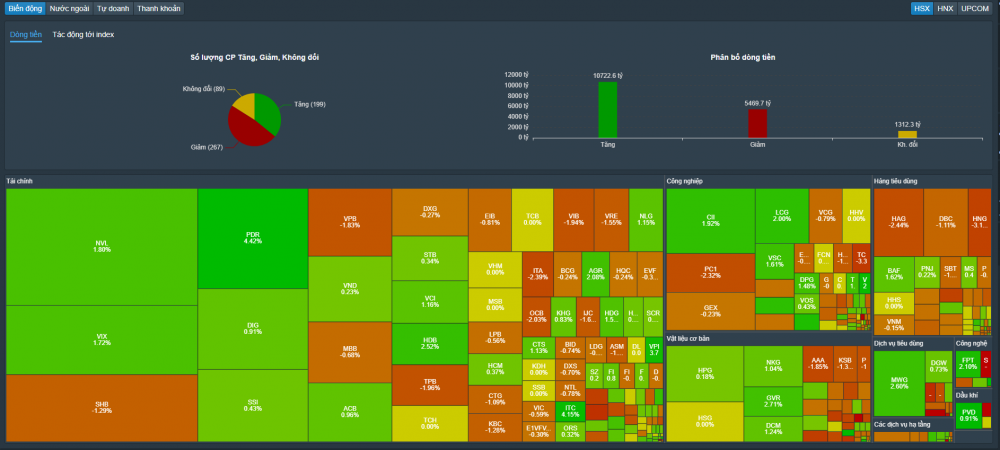Image resolution: width=1000 pixels, height=450 pixels.
Task: Select the VCI 1.16% tile
Action: pos(430,302)
